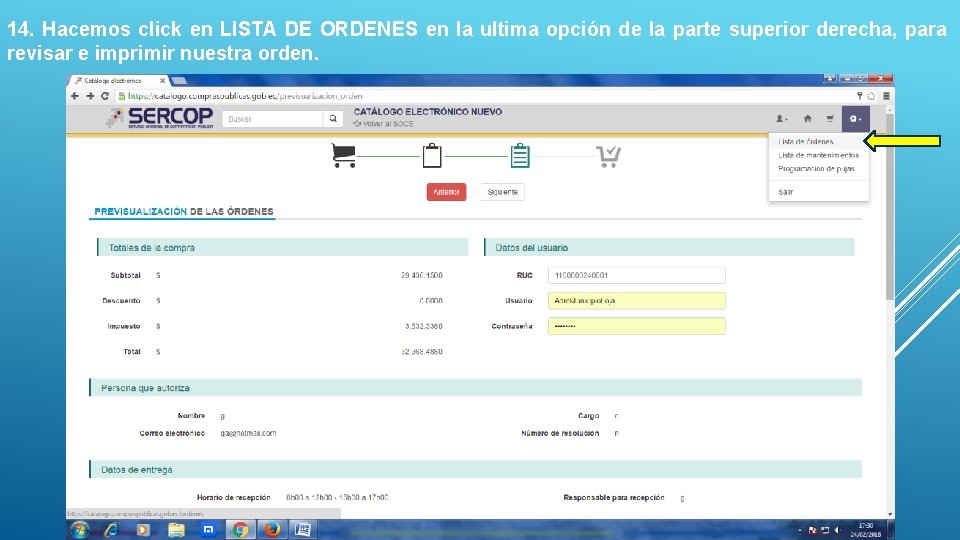Click the Impuesto value 3,532.3380

pyautogui.click(x=424, y=326)
